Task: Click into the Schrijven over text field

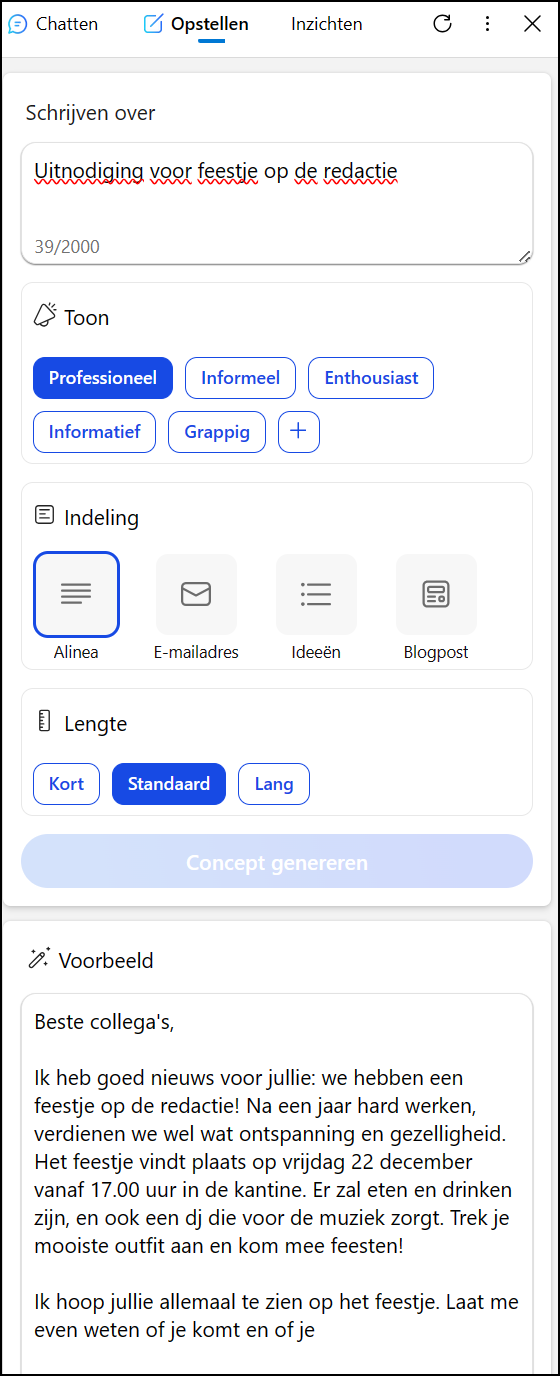Action: click(277, 204)
